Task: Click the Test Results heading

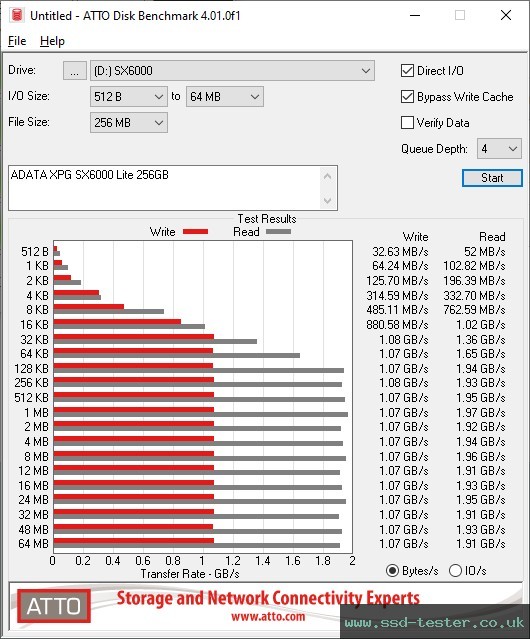Action: pos(267,219)
